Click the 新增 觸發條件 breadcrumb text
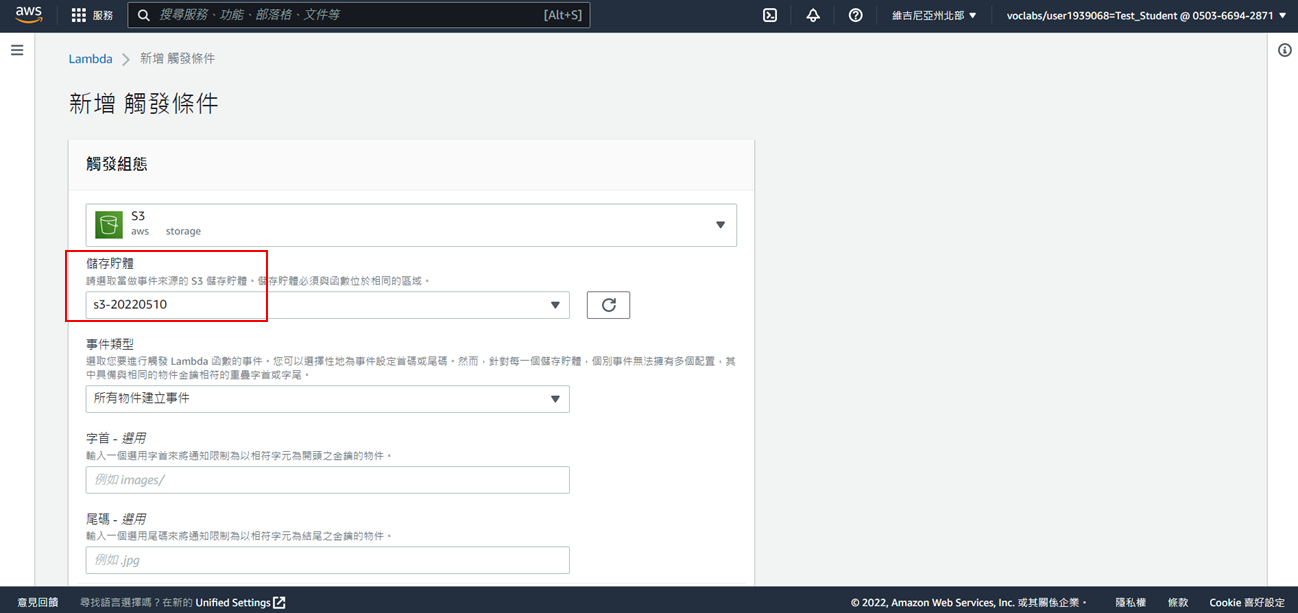 [x=177, y=59]
